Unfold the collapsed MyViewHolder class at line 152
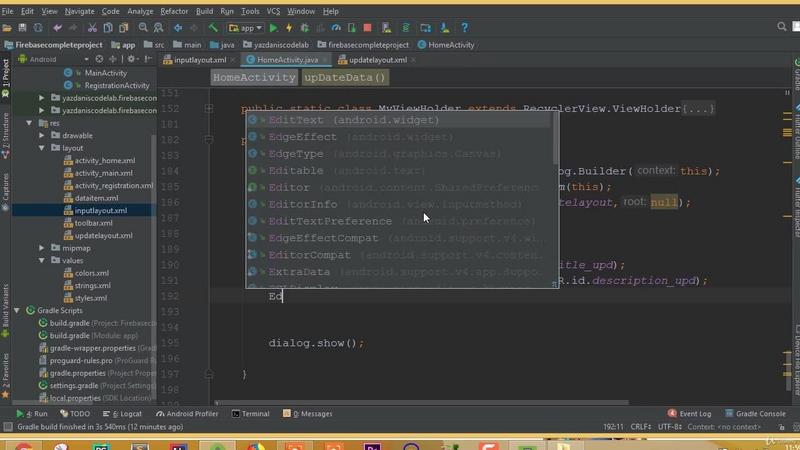 click(x=209, y=109)
